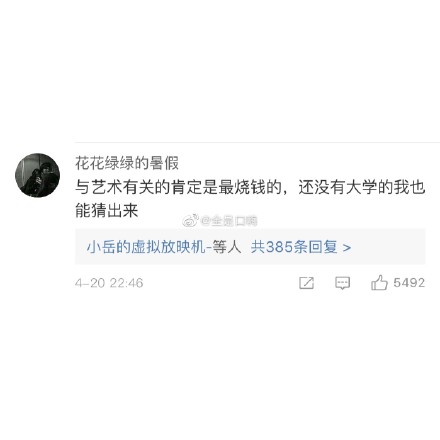Click the repost share icon
440x440 pixels.
pos(306,283)
